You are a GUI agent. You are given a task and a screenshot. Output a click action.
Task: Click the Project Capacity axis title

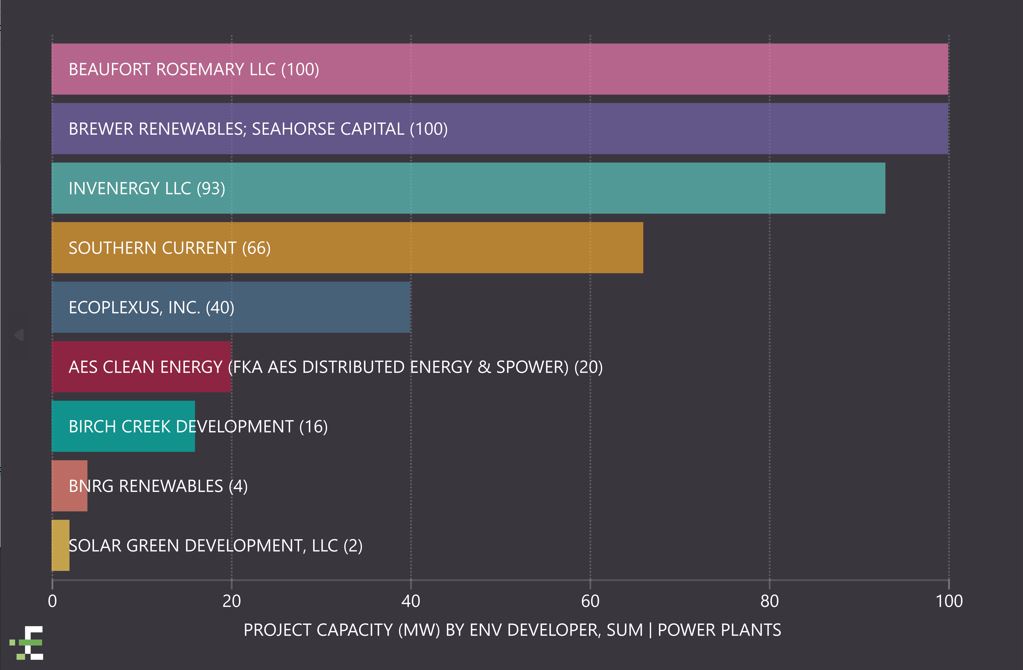click(512, 630)
